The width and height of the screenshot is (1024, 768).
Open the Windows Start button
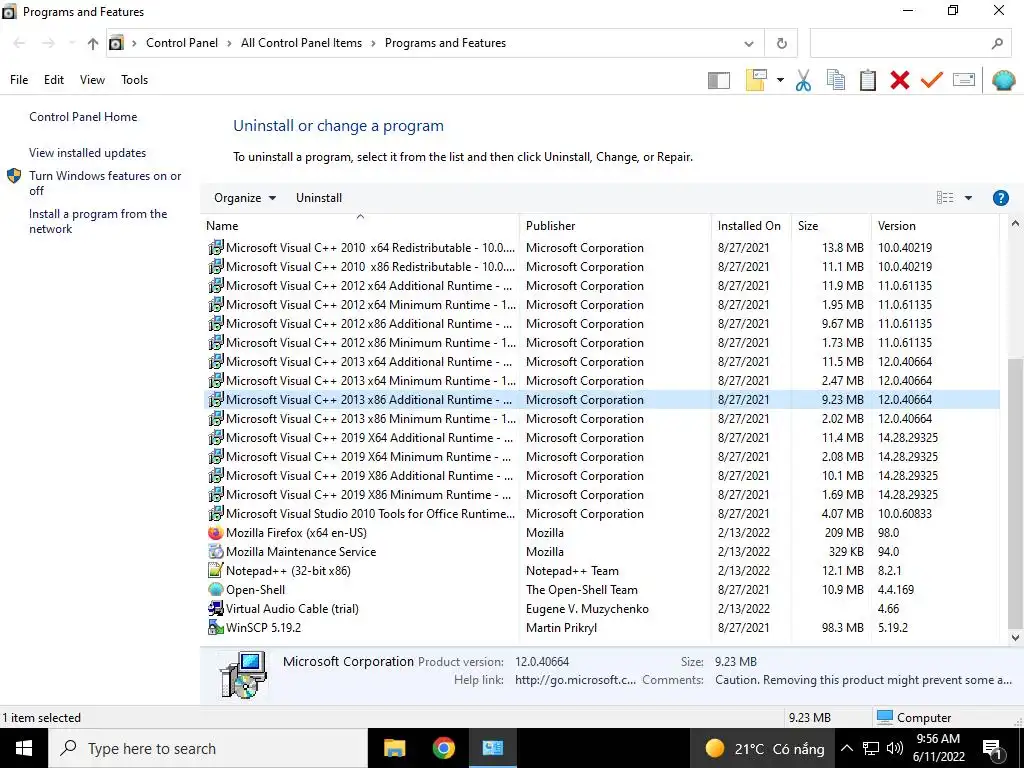tap(24, 748)
